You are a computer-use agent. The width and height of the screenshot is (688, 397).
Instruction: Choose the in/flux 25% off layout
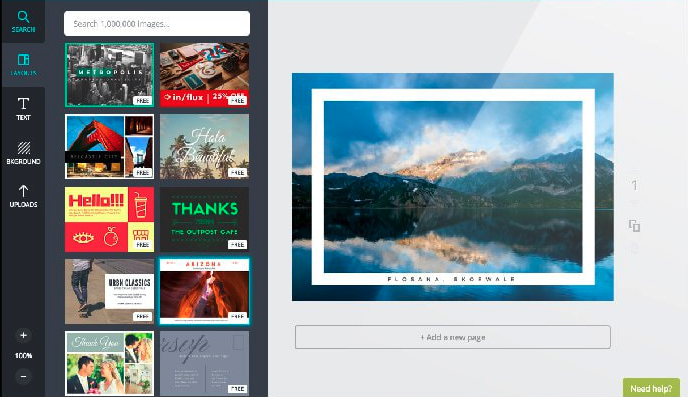tap(204, 75)
